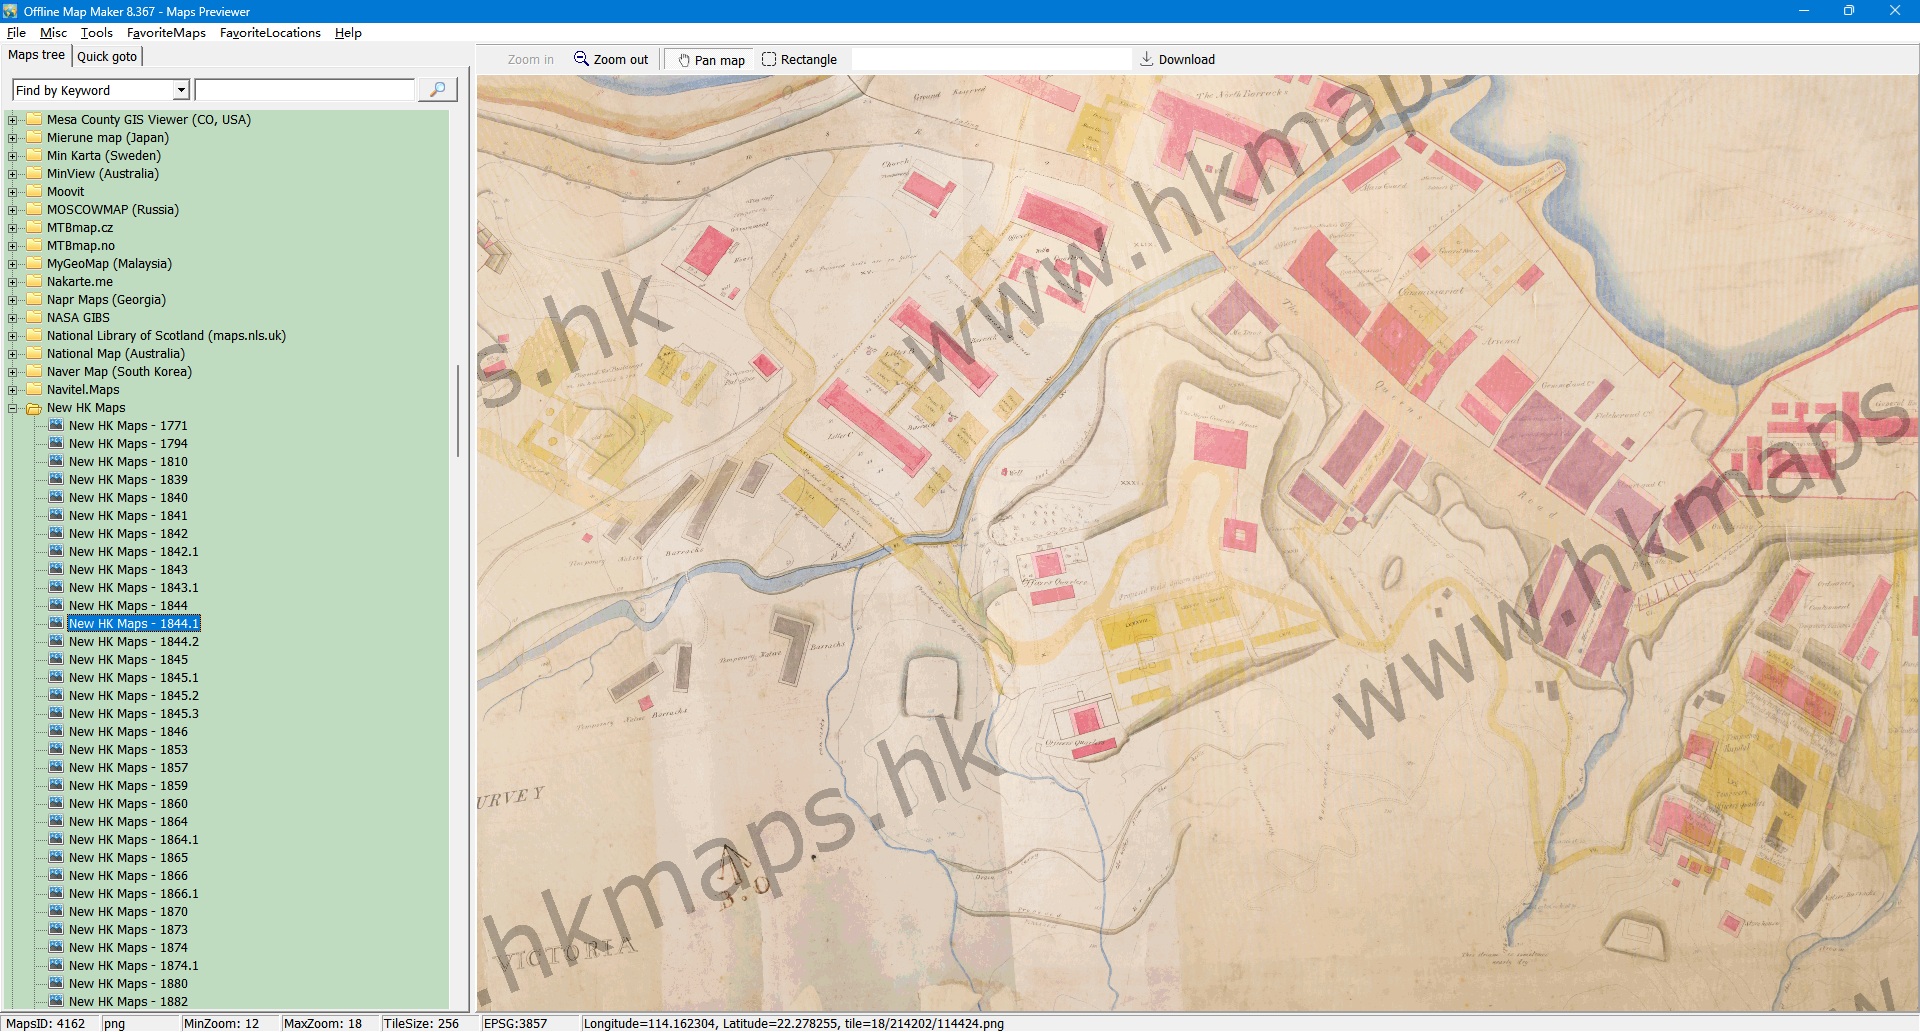This screenshot has height=1032, width=1920.
Task: Open the Find by Keyword dropdown
Action: click(181, 91)
